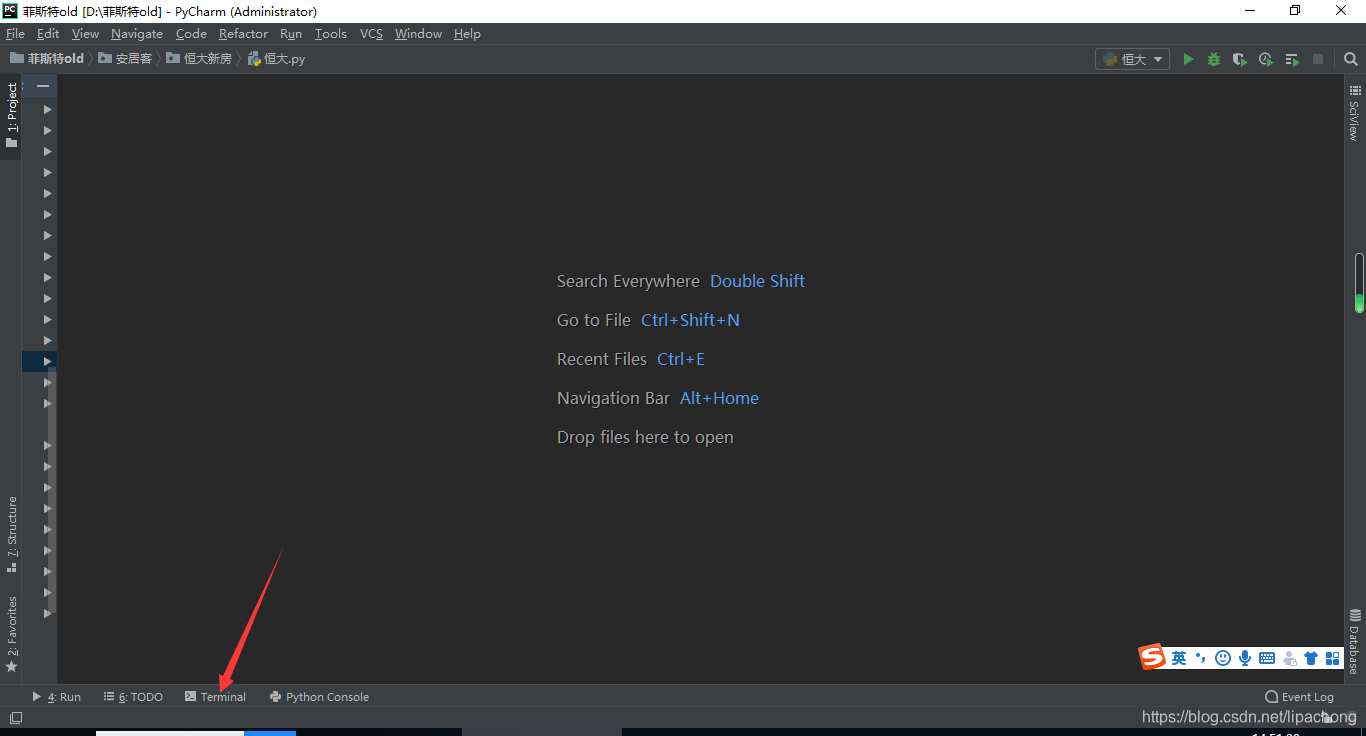Image resolution: width=1366 pixels, height=736 pixels.
Task: Click the Ctrl+E shortcut text
Action: pyautogui.click(x=681, y=359)
